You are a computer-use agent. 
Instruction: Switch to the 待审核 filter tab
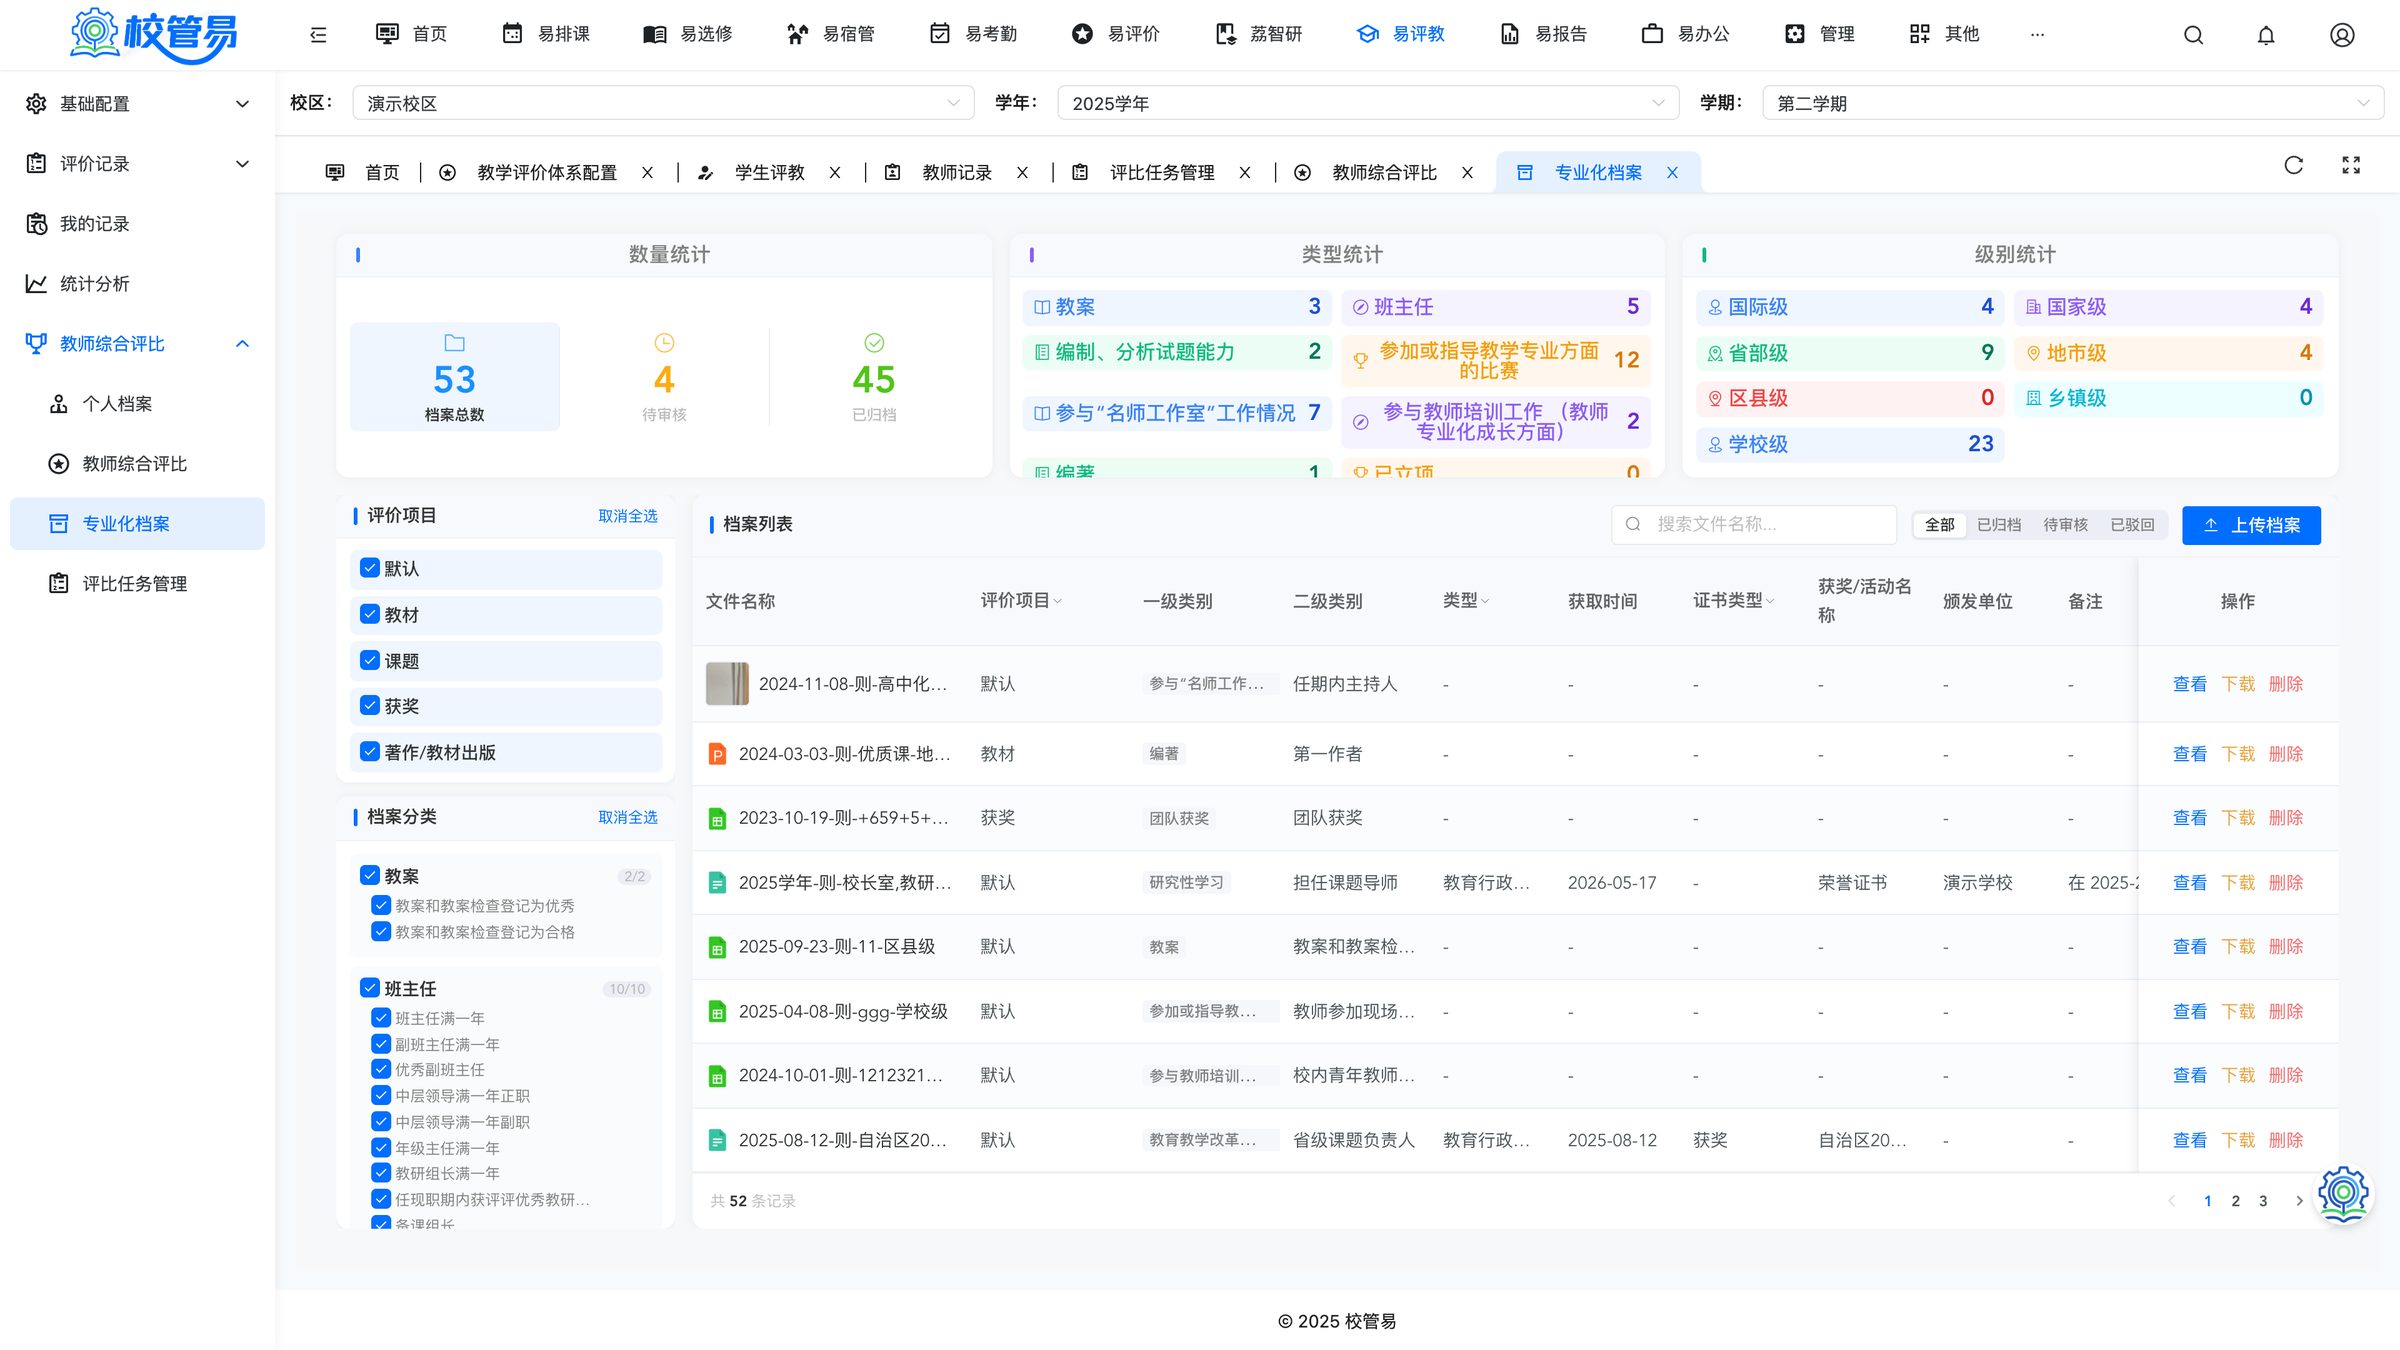(2065, 525)
